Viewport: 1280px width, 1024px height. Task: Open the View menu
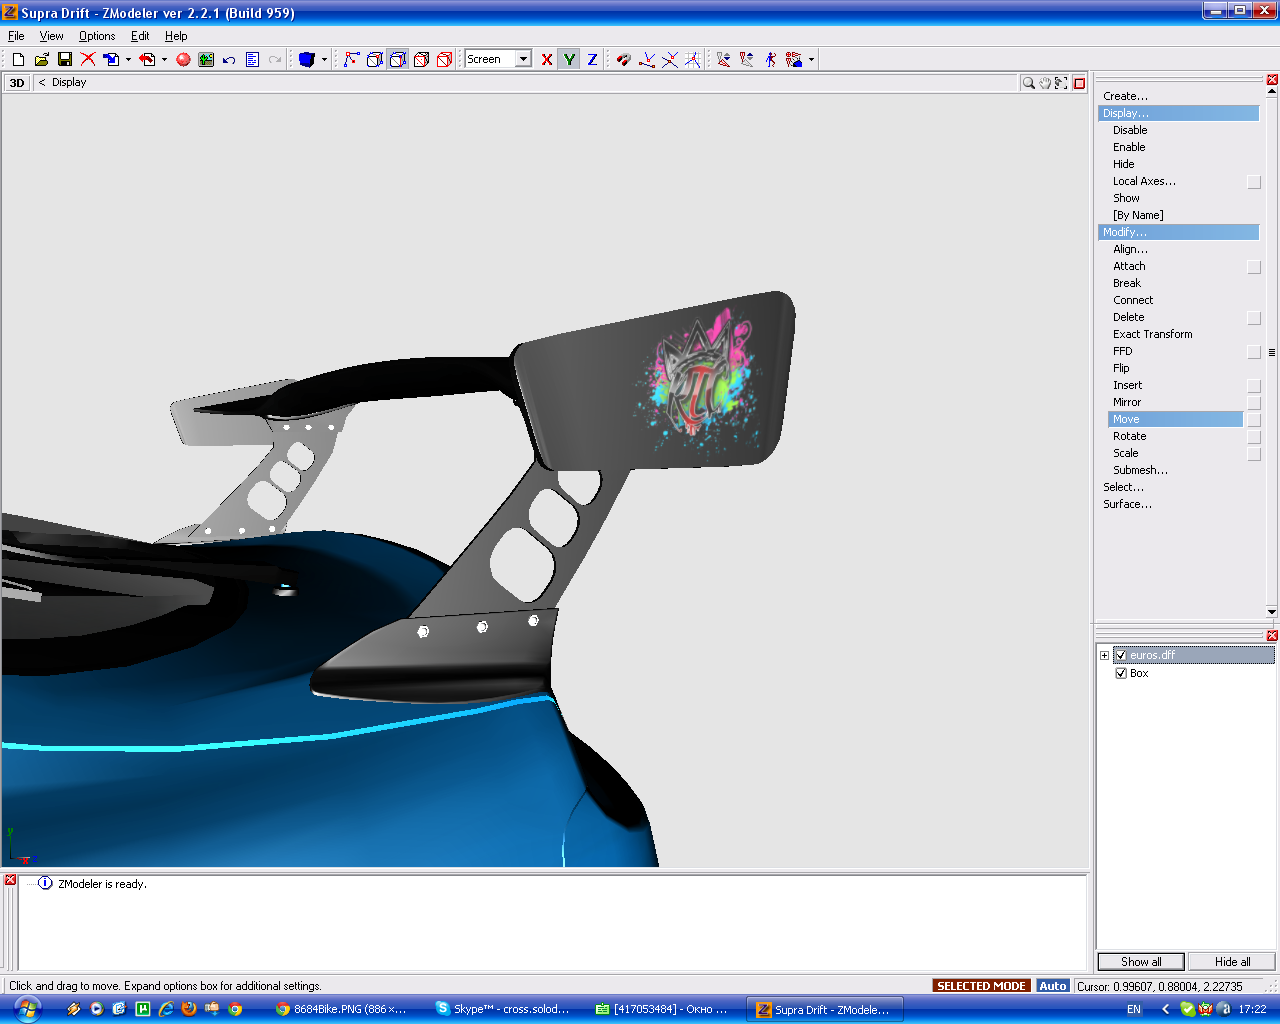click(51, 36)
